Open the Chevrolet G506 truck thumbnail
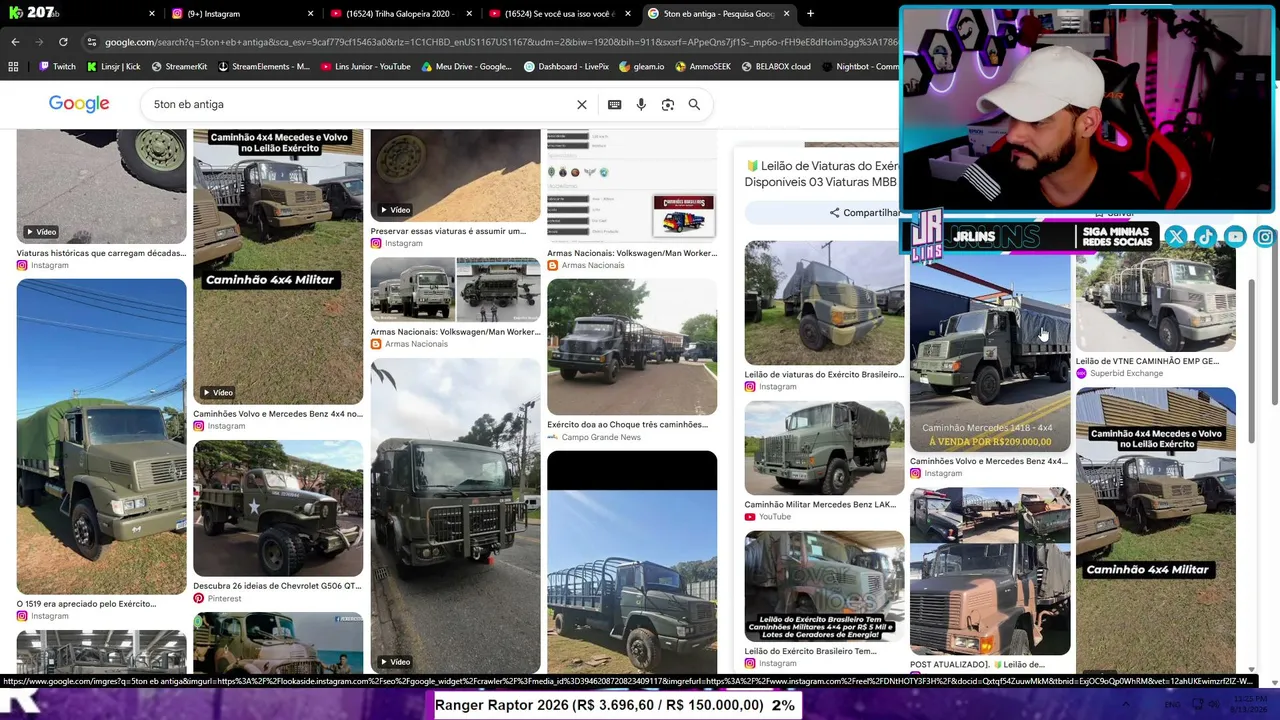Image resolution: width=1280 pixels, height=720 pixels. tap(278, 509)
